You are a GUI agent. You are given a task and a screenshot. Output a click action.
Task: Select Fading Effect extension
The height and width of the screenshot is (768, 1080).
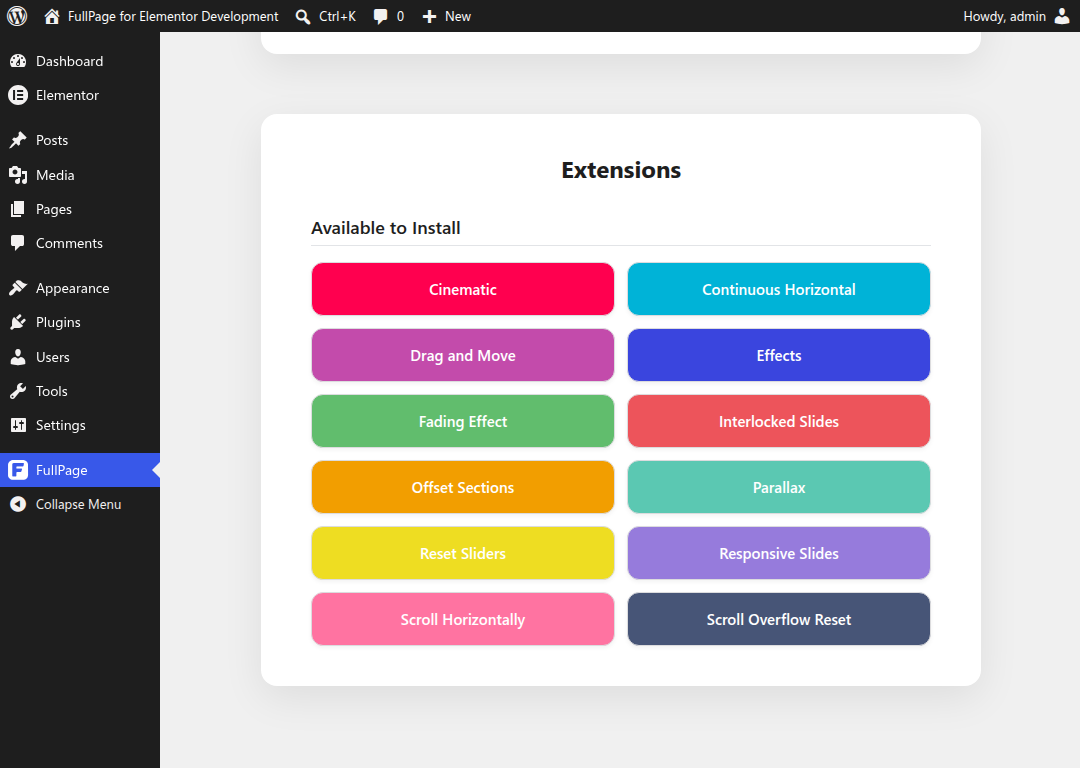[x=463, y=422]
